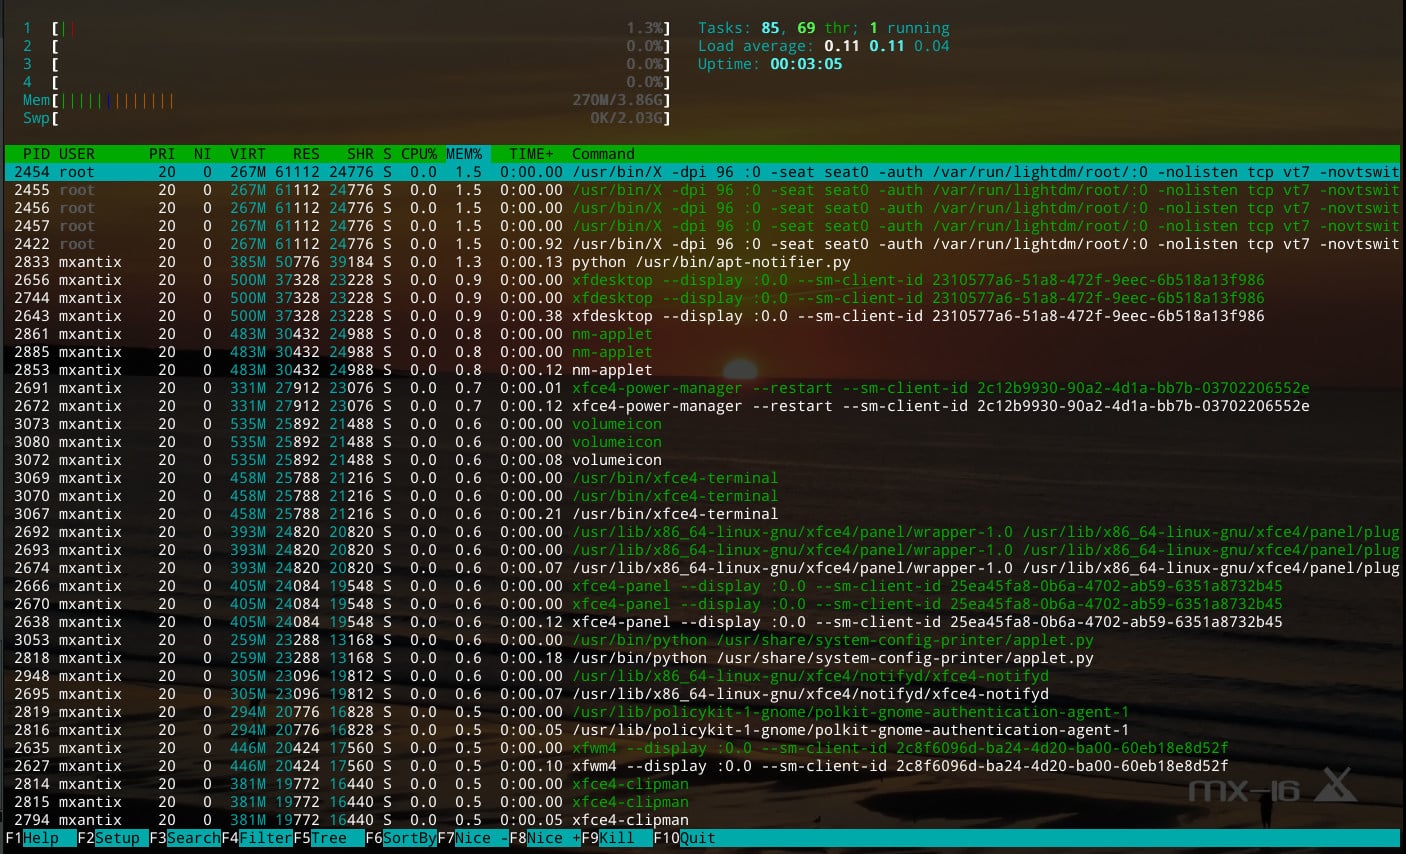Select printer applet.py thread PID 3053

[702, 640]
